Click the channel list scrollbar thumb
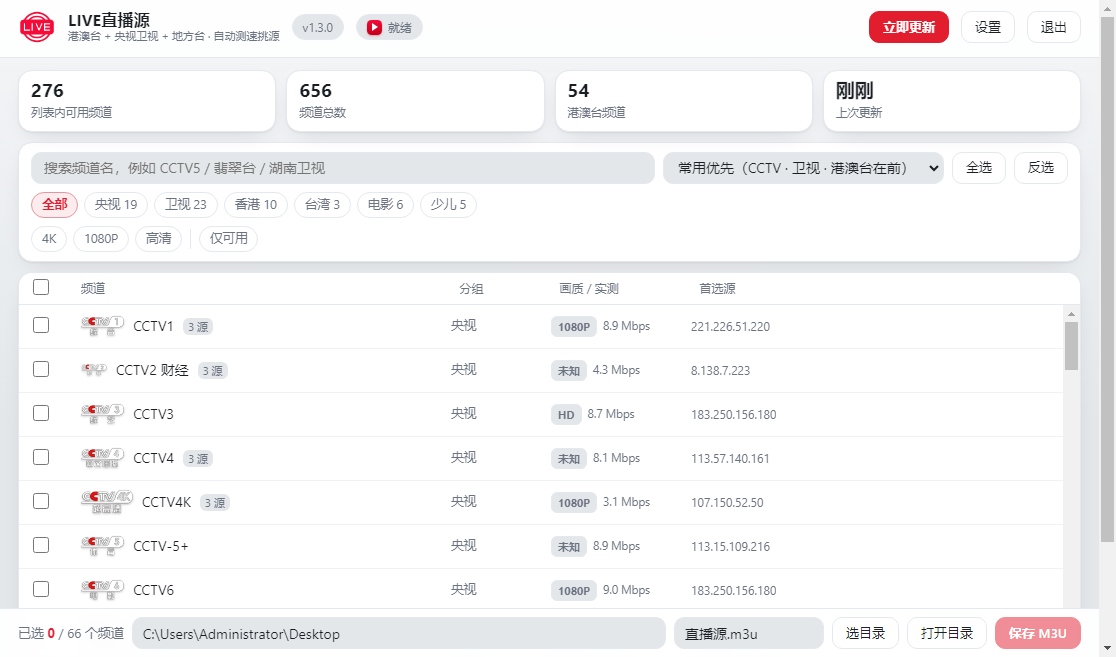Screen dimensions: 1116x657 tap(1071, 346)
